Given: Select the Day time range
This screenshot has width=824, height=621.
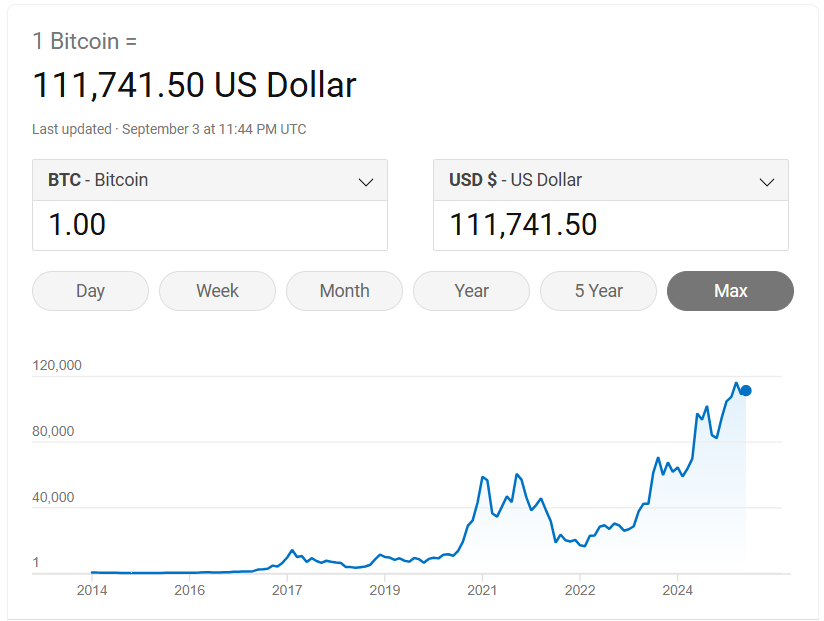Looking at the screenshot, I should (x=90, y=291).
